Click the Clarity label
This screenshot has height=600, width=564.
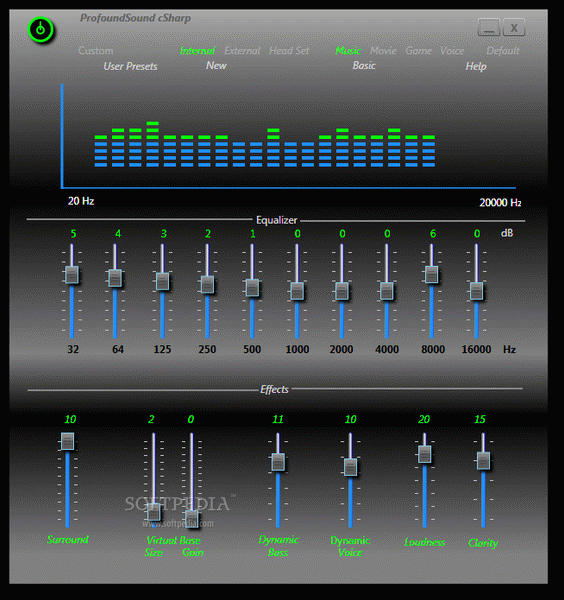point(483,543)
